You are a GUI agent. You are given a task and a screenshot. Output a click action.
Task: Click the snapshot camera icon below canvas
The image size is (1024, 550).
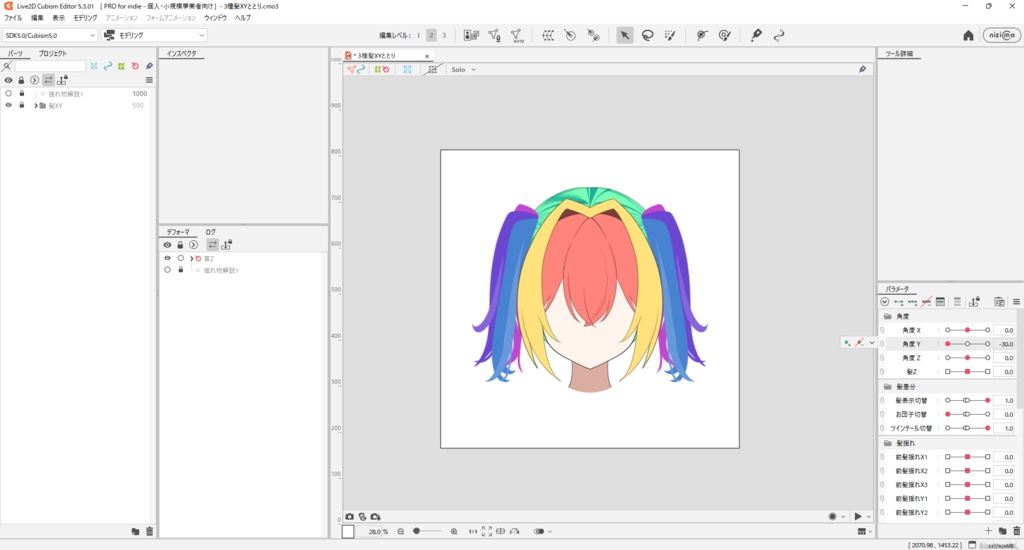pos(350,517)
